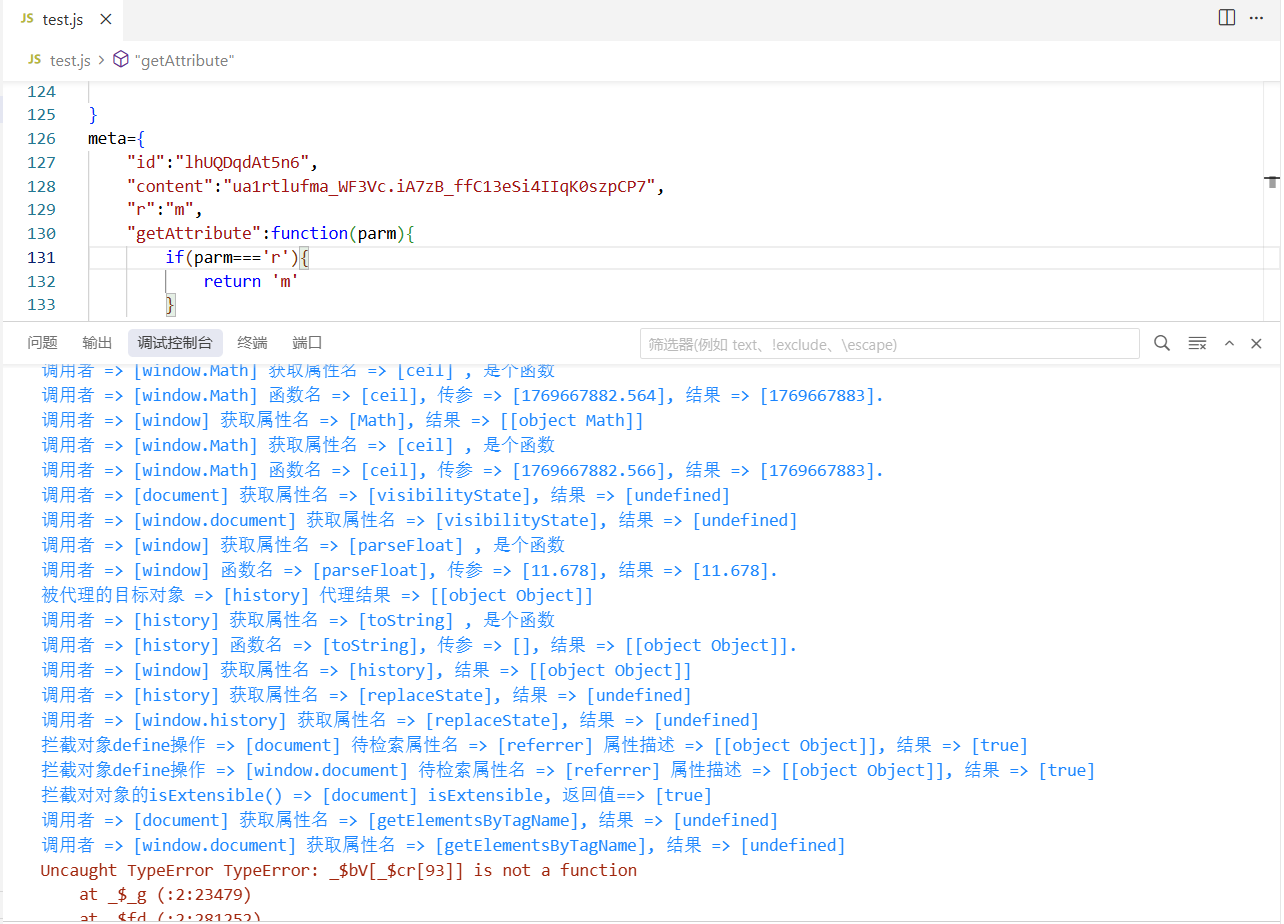The width and height of the screenshot is (1284, 924).
Task: Focus the 筛选器 filter input field
Action: [888, 344]
